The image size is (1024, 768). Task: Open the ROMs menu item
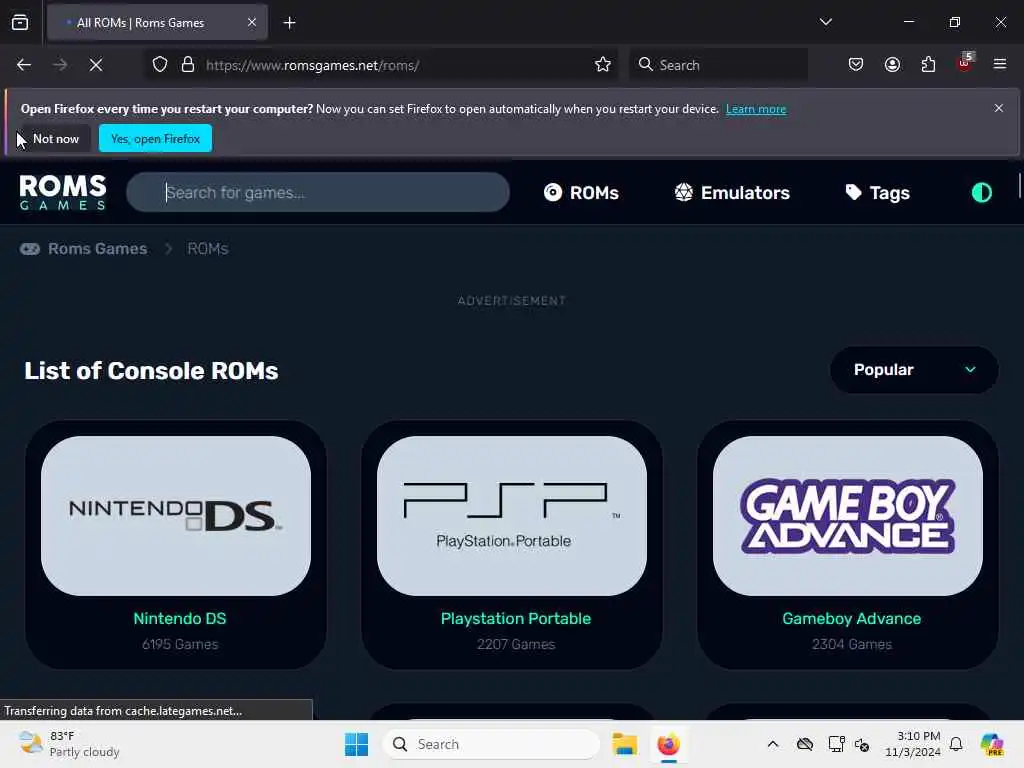pyautogui.click(x=581, y=193)
